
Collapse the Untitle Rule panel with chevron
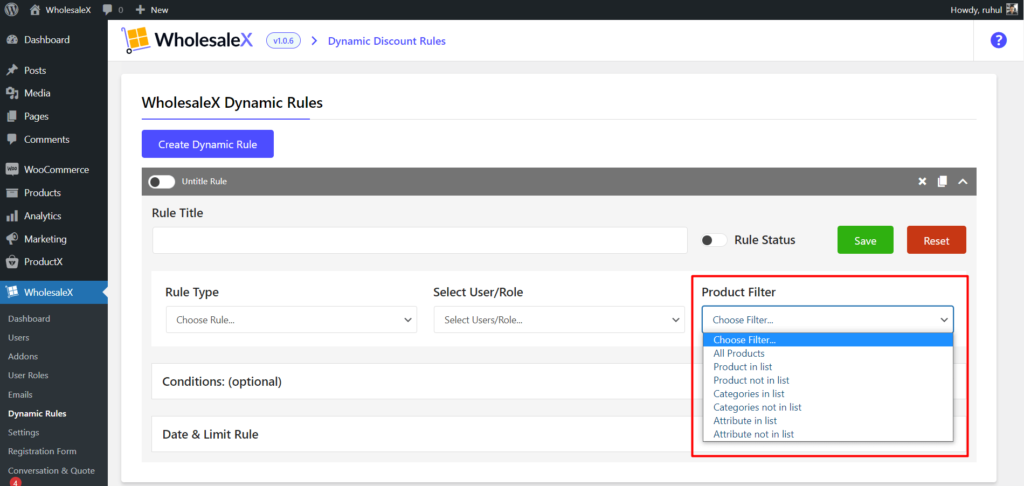tap(962, 181)
